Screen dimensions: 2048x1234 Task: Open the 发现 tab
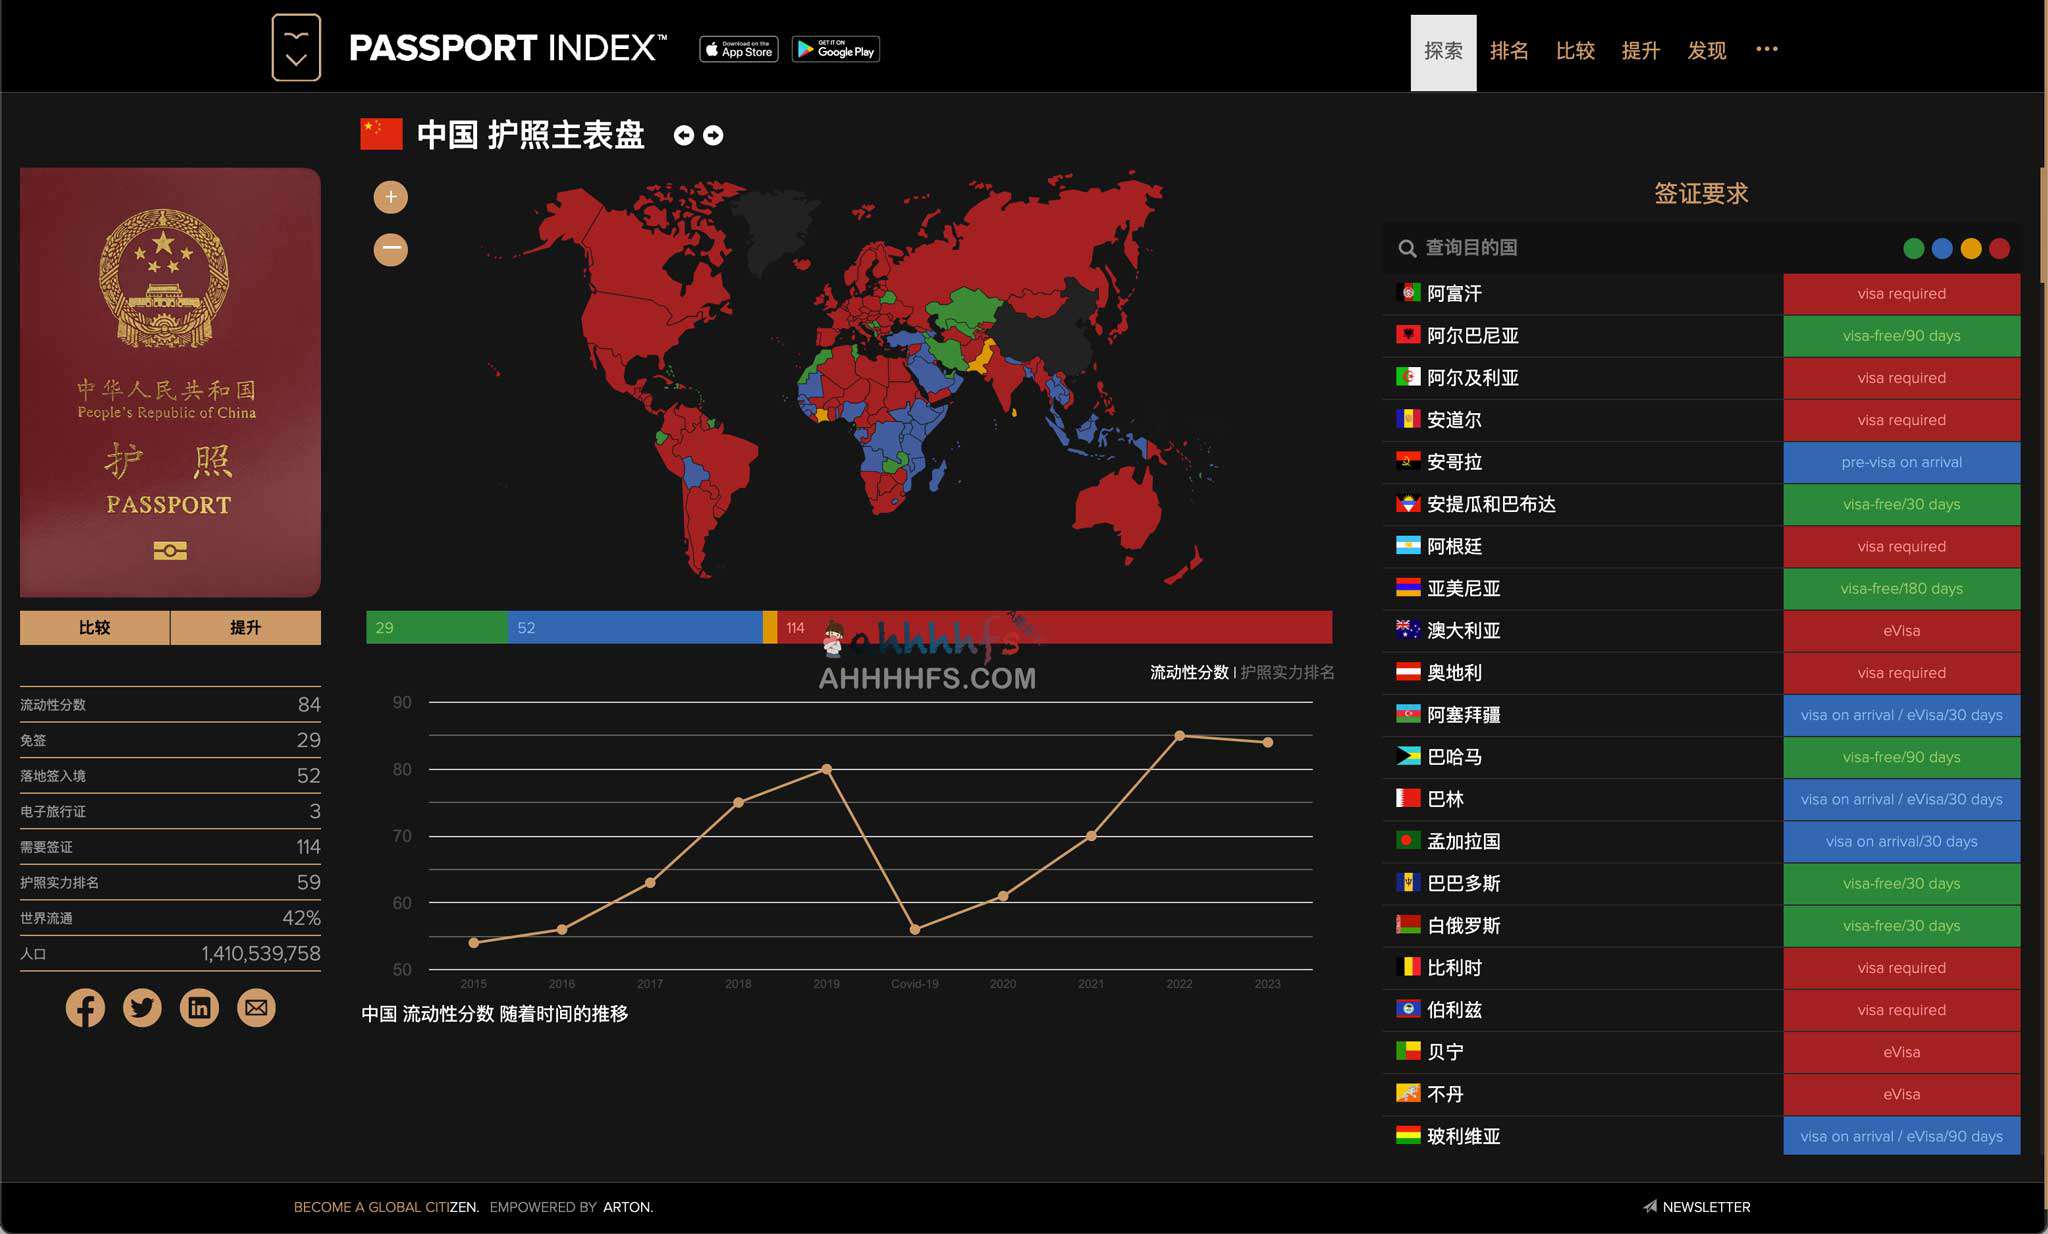click(1706, 51)
